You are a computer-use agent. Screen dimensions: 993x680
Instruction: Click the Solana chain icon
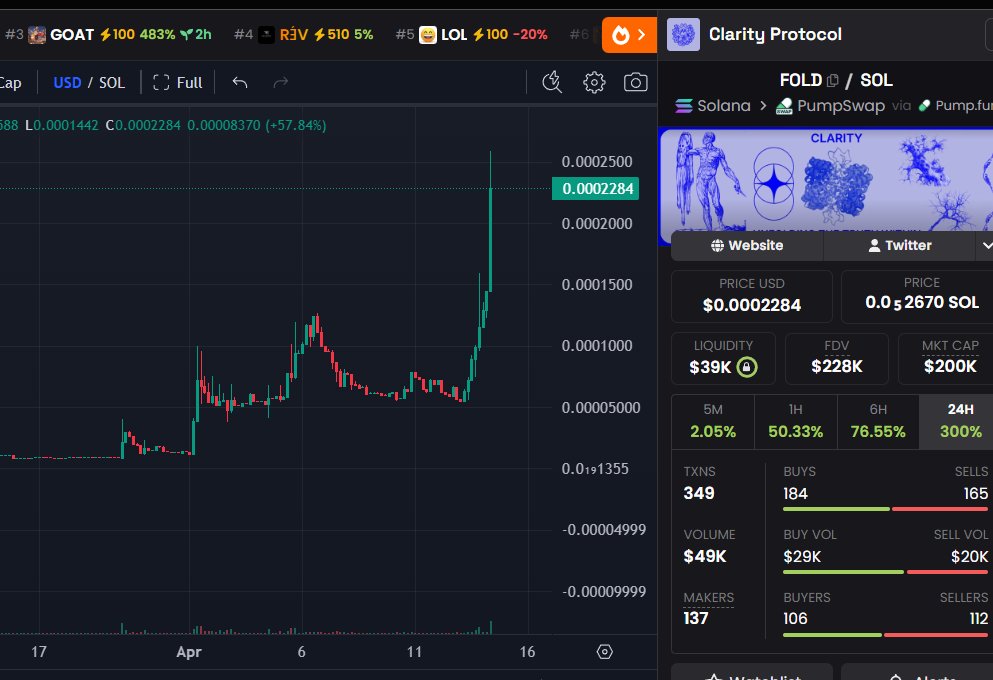(x=683, y=106)
